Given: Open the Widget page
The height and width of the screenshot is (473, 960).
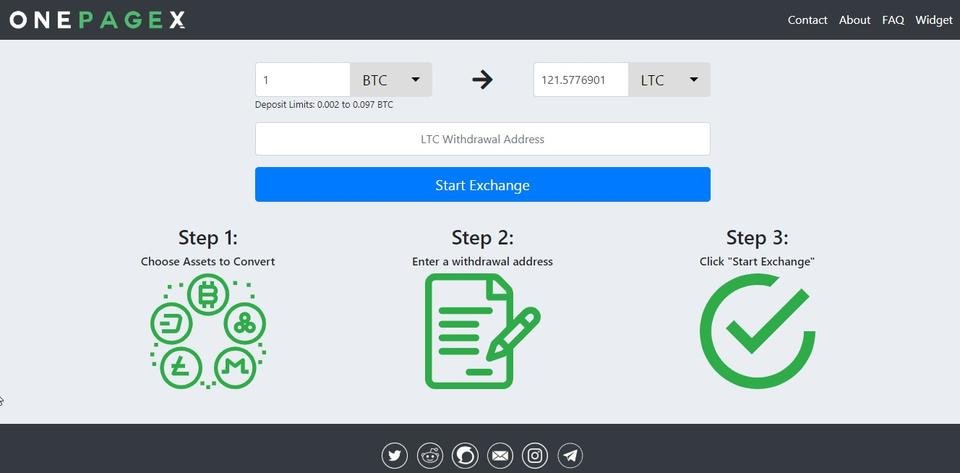Looking at the screenshot, I should [x=934, y=20].
